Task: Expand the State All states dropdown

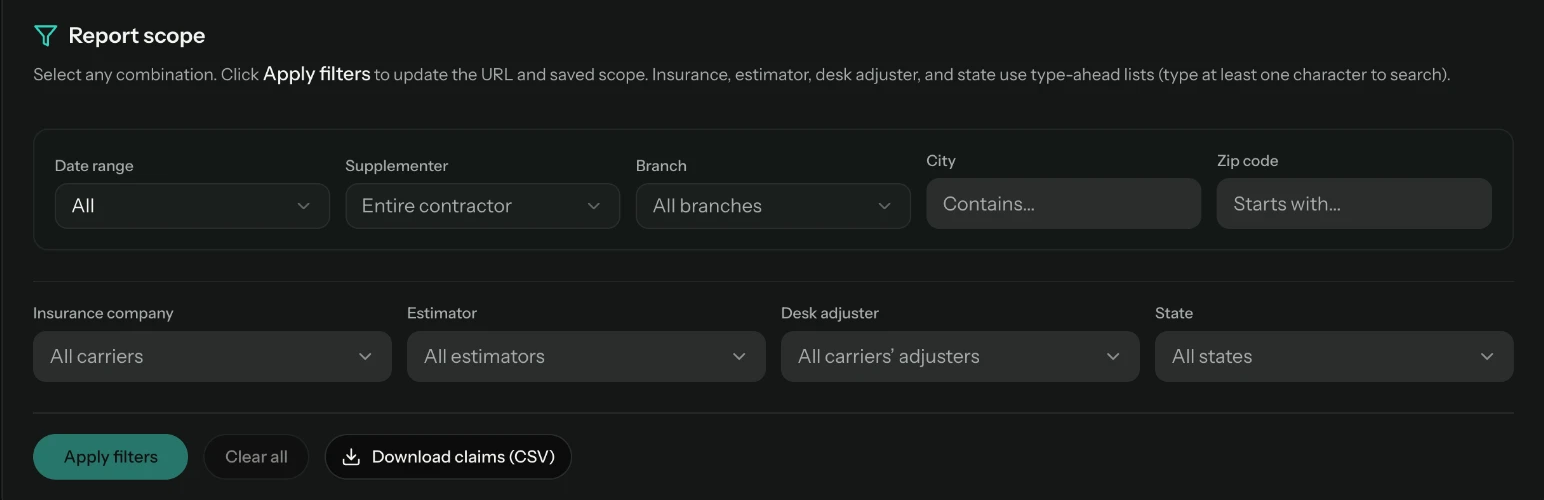Action: tap(1334, 356)
